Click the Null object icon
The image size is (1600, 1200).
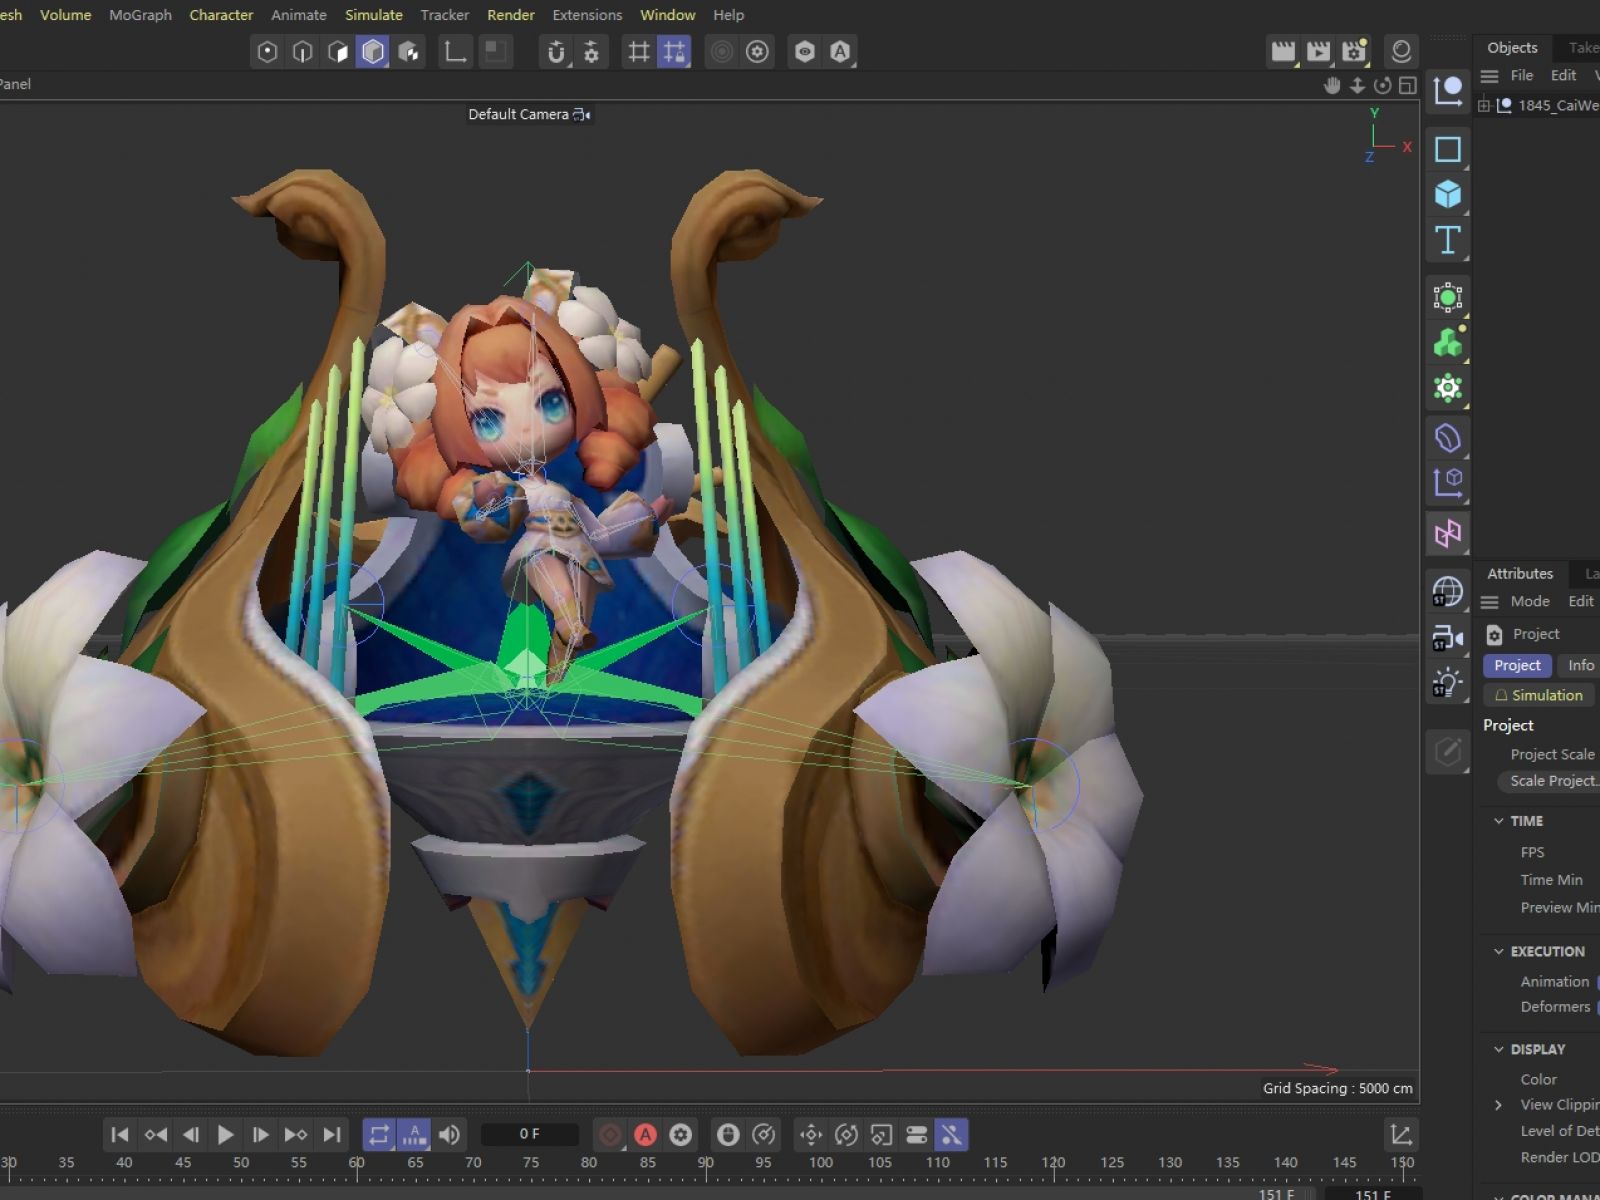1448,91
